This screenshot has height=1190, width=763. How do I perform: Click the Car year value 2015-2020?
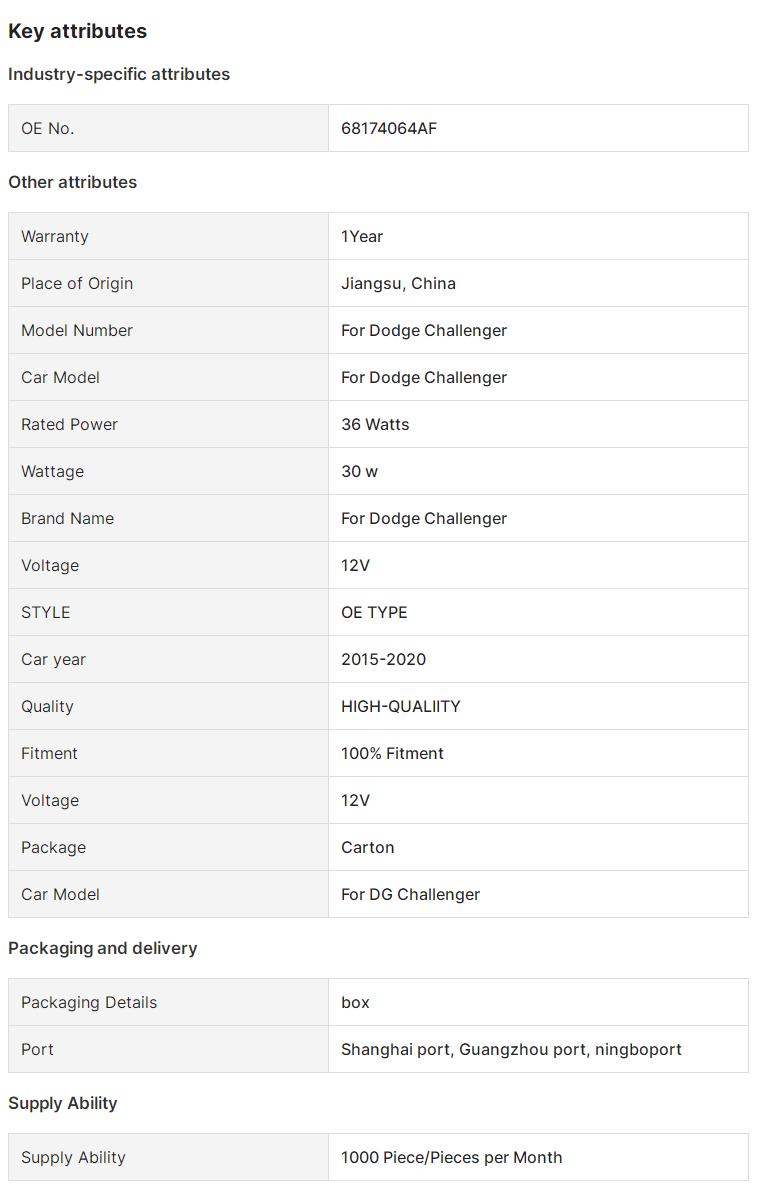(383, 659)
